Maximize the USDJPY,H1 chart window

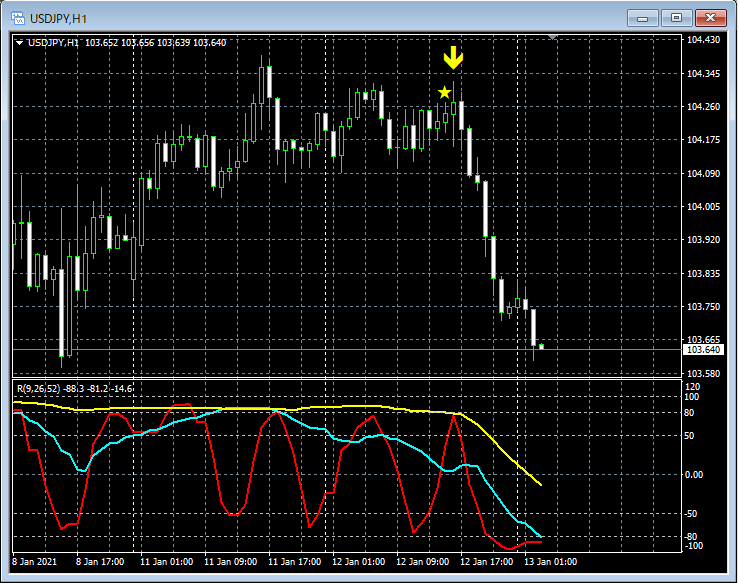click(676, 17)
